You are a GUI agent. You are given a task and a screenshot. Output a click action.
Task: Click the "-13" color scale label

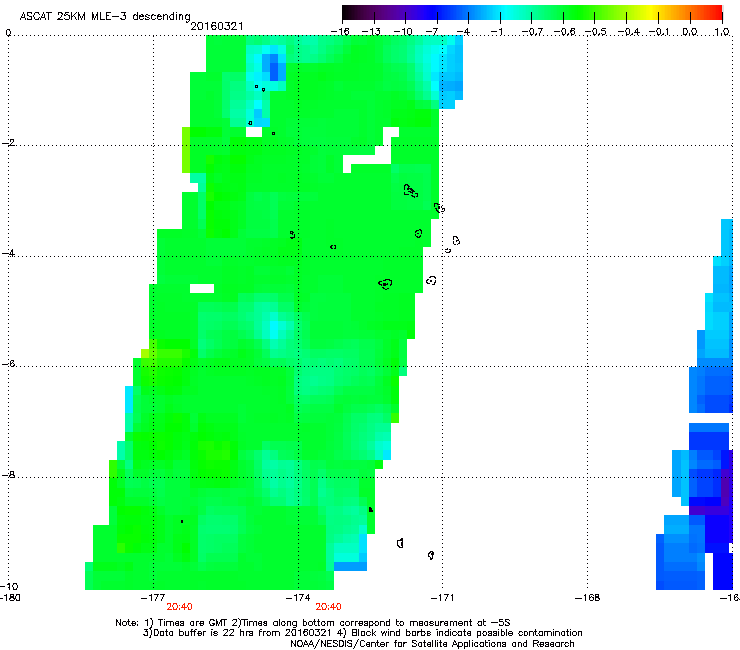tap(371, 32)
